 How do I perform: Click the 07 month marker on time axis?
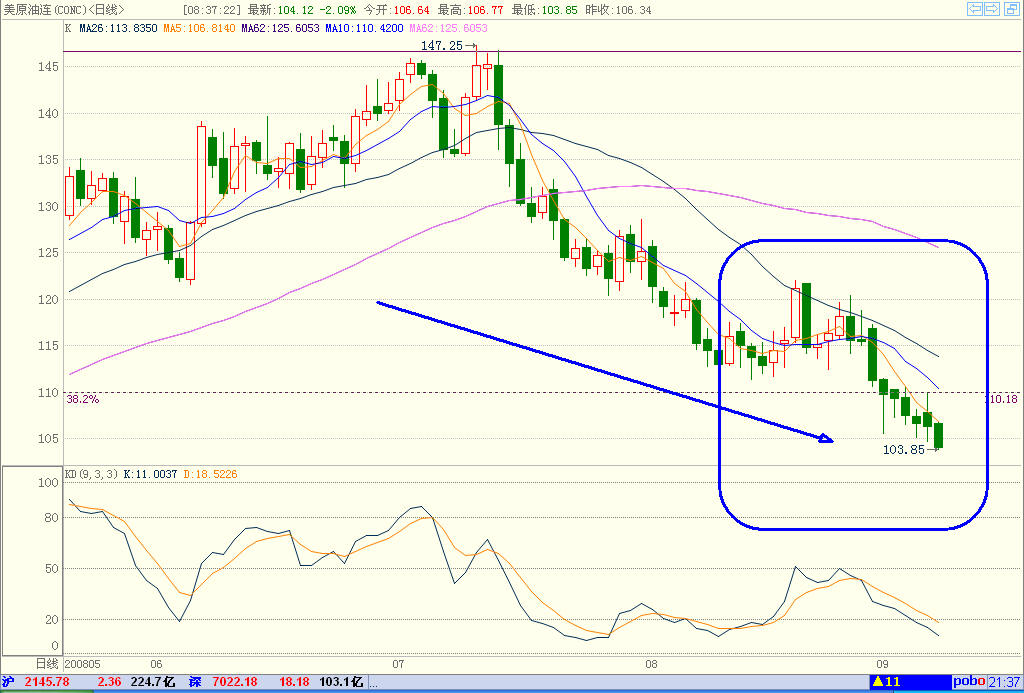point(399,664)
